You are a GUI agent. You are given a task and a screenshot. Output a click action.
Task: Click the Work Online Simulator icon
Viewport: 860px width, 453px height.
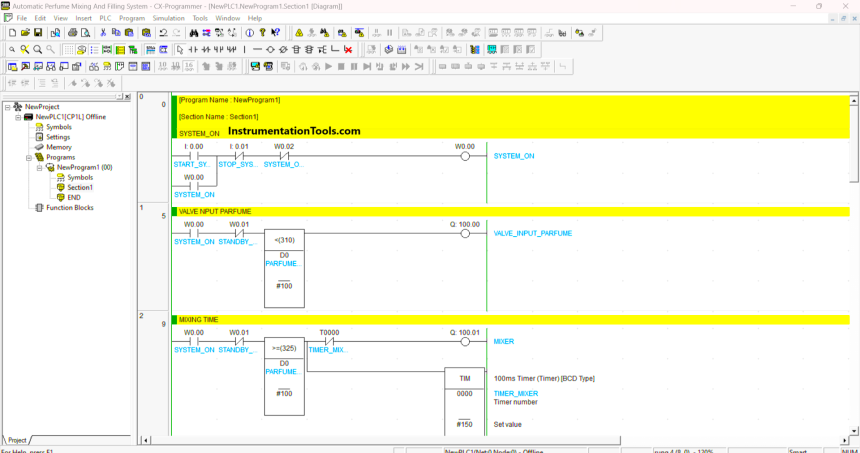tap(255, 67)
